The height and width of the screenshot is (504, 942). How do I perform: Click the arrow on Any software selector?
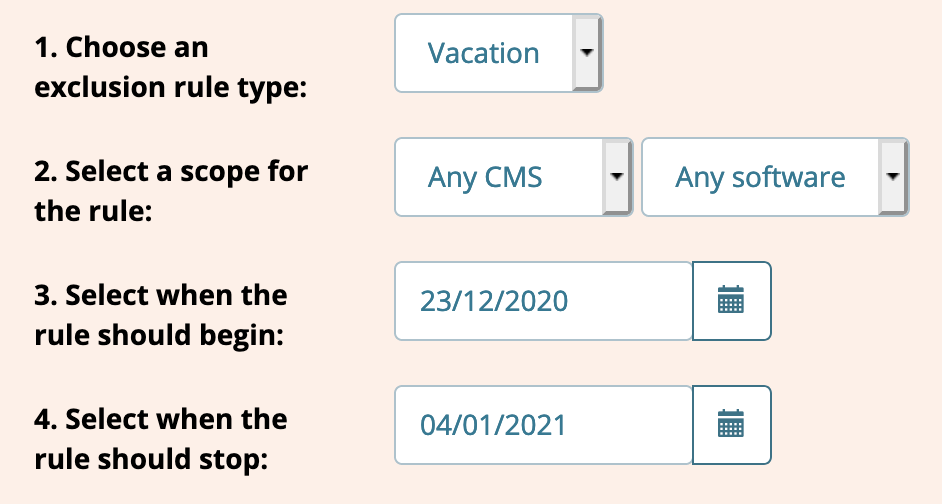tap(893, 177)
